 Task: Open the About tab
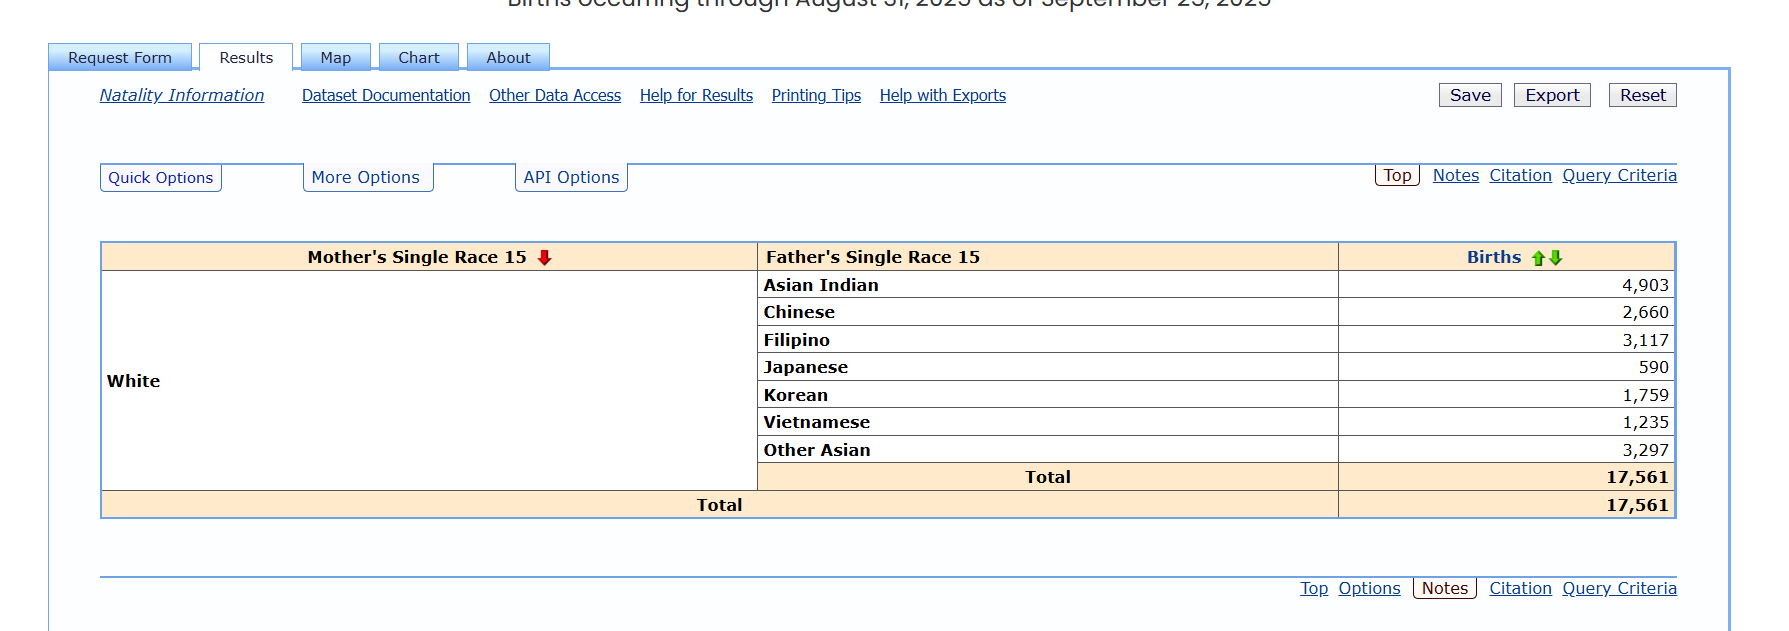[508, 58]
